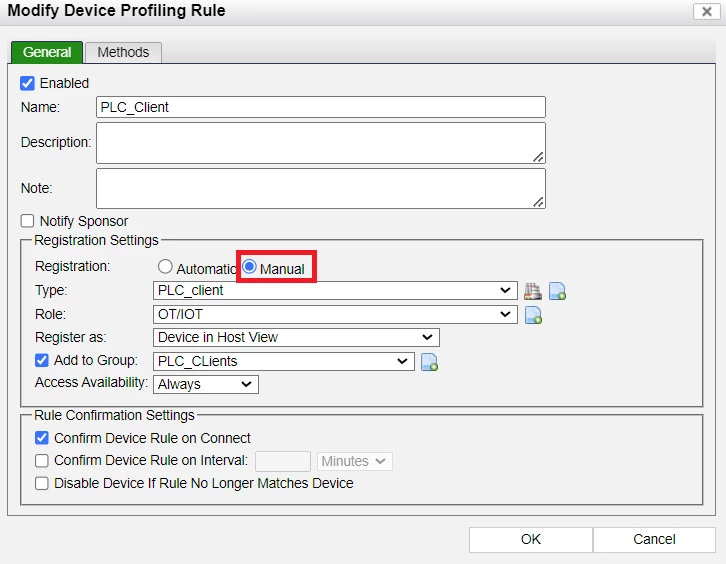This screenshot has width=726, height=564.
Task: Enable Disable Device If Rule No Longer Matches
Action: coord(42,483)
